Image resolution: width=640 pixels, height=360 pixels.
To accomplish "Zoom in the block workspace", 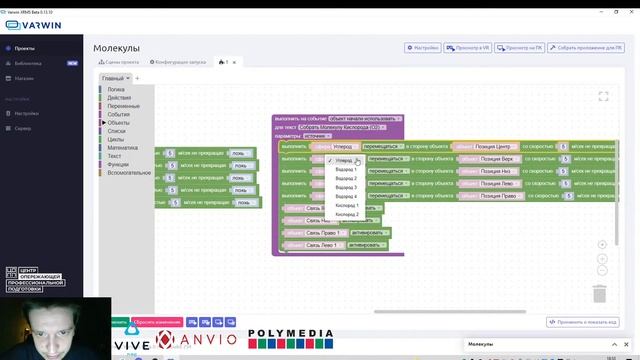I will click(602, 259).
